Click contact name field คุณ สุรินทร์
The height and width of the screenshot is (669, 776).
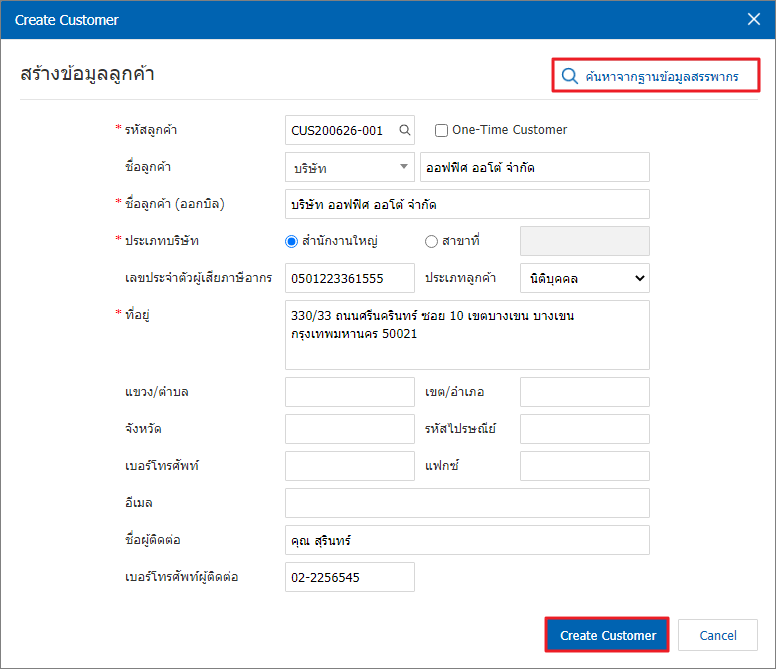(x=467, y=540)
